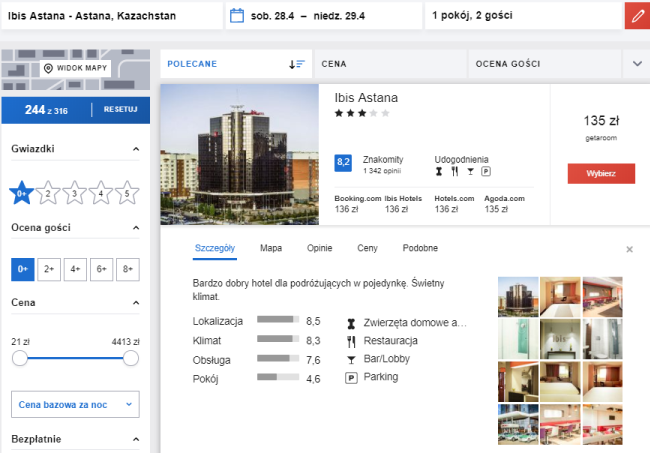Click the pets icon beside Zwierzęta domowe
The height and width of the screenshot is (453, 650).
click(x=351, y=323)
